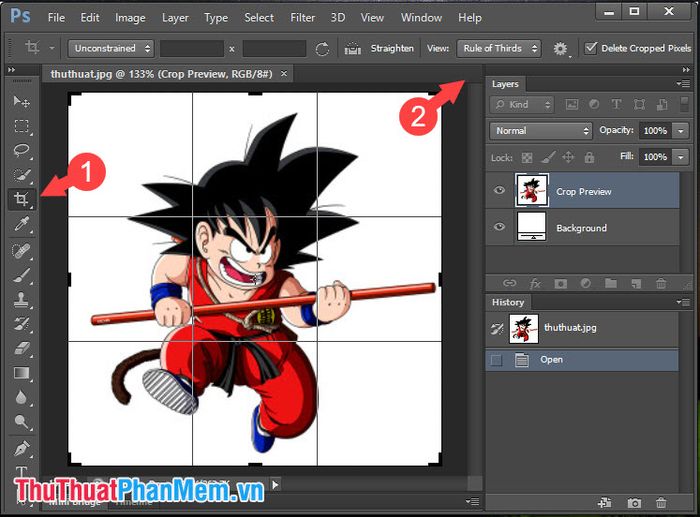Open the Unconstrained aspect ratio dropdown
This screenshot has width=700, height=517.
111,48
